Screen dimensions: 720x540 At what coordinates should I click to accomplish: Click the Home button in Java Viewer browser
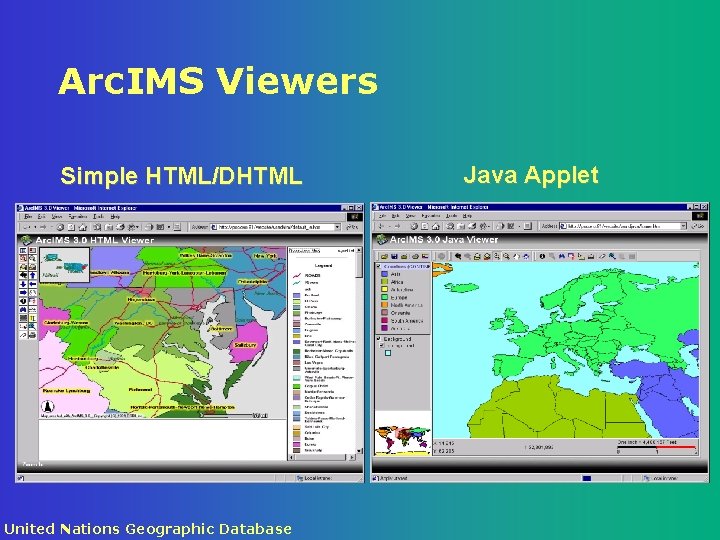tap(436, 226)
